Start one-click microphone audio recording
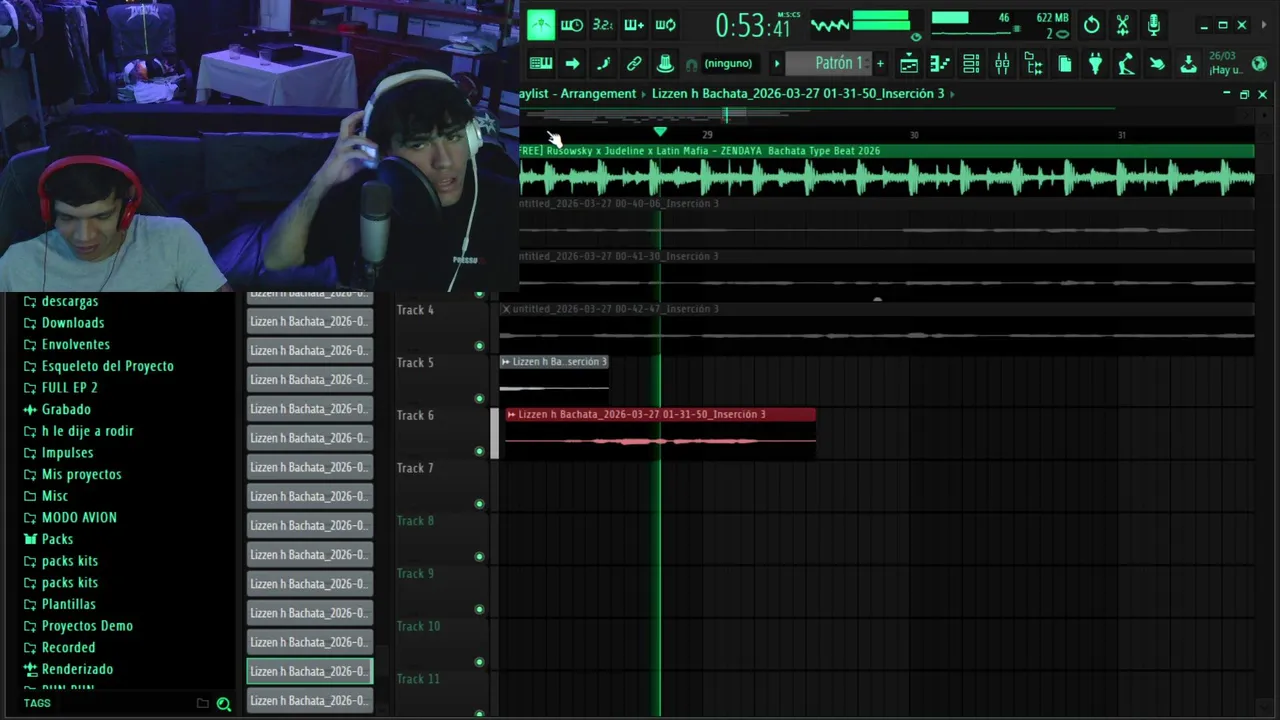This screenshot has width=1280, height=720. coord(1154,25)
